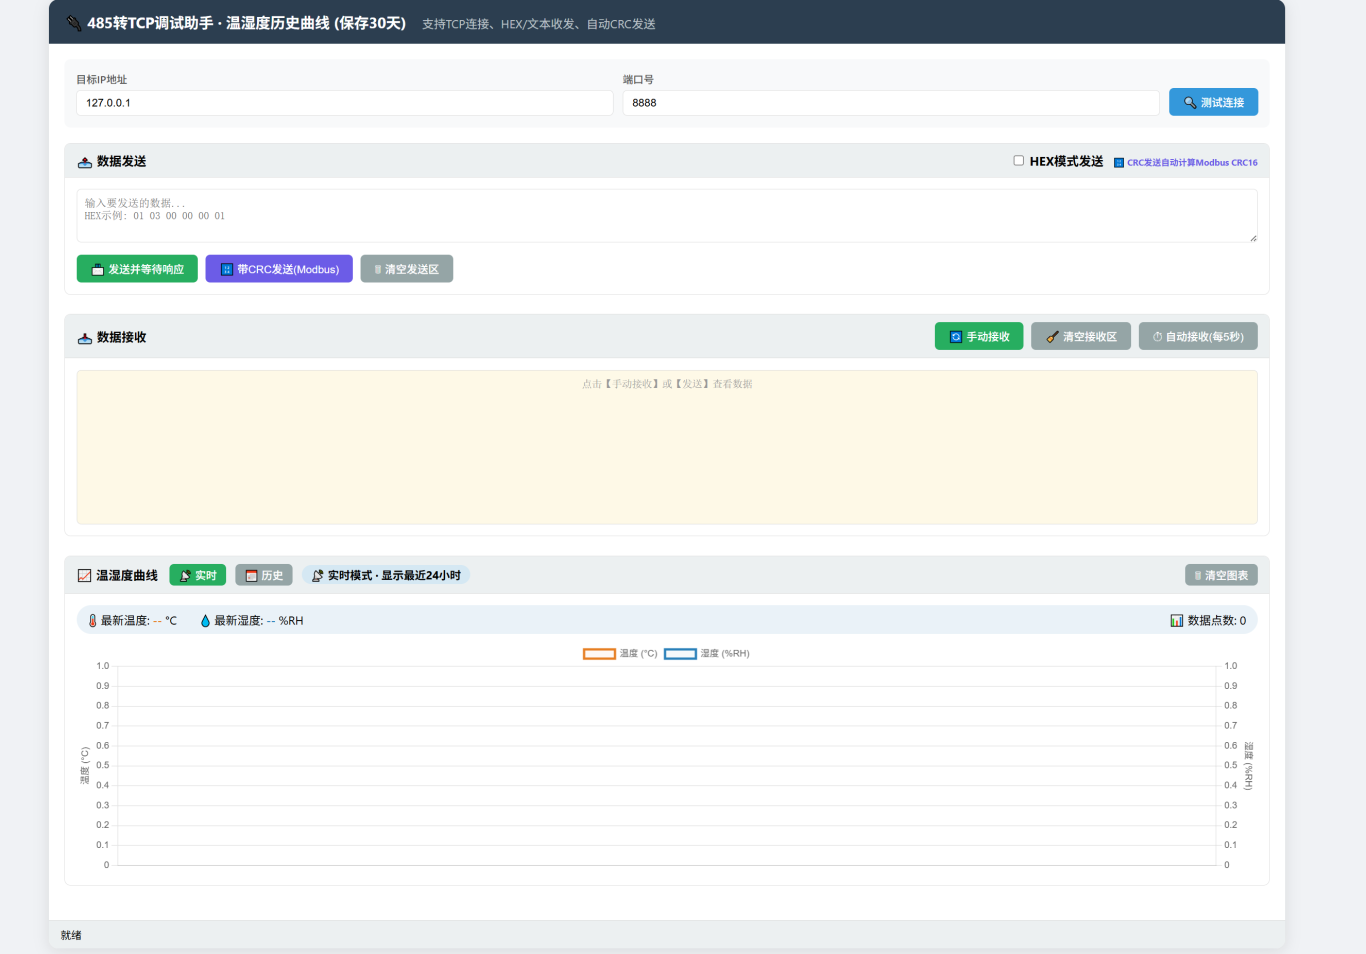
Task: Switch to the 实时 realtime mode
Action: (197, 575)
